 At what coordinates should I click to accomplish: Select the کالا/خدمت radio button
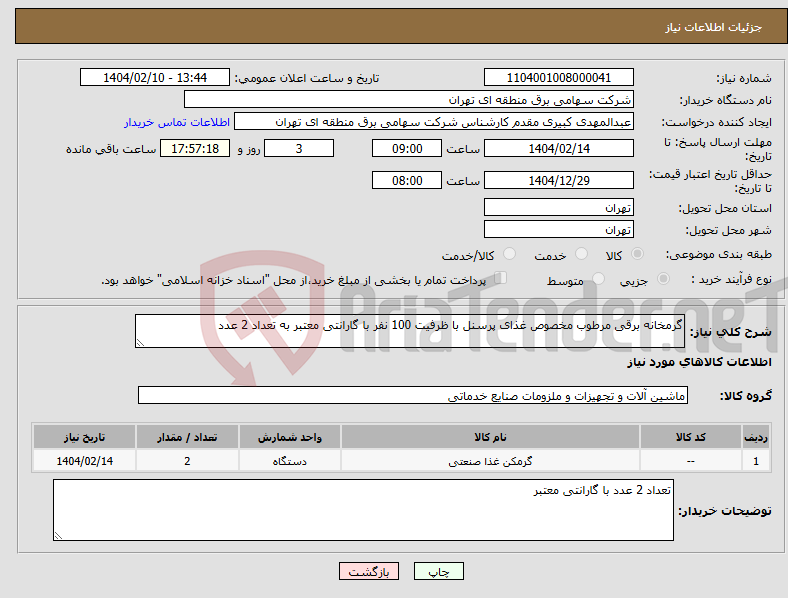(x=509, y=254)
